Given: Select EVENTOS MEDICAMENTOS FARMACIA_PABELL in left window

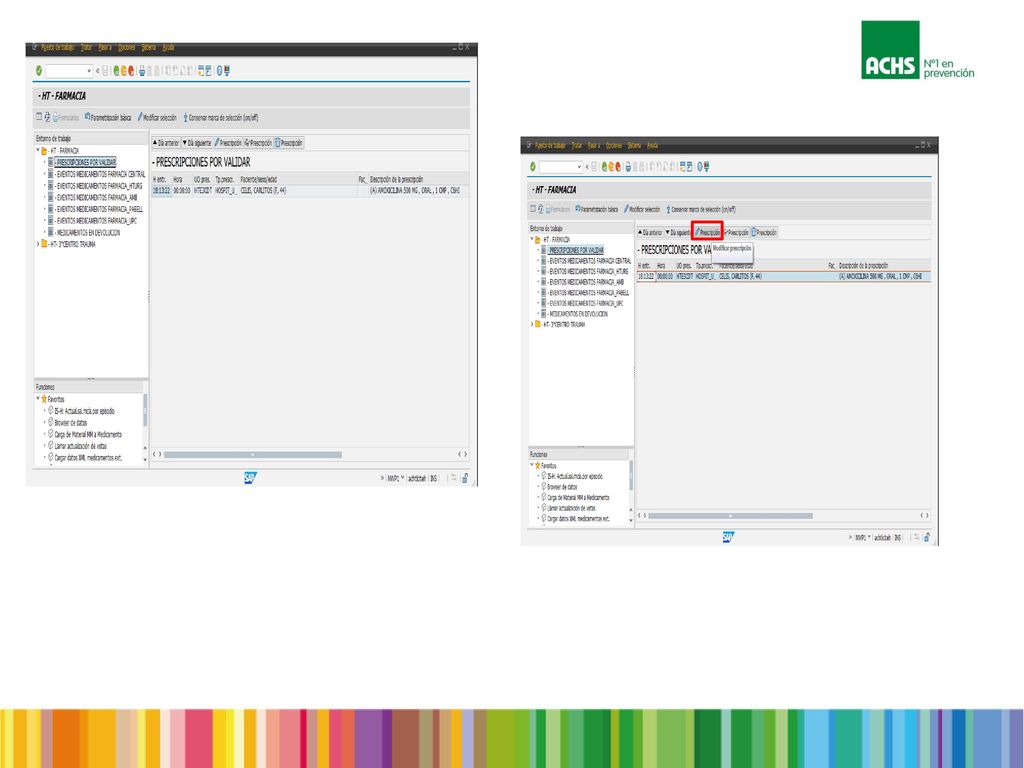Looking at the screenshot, I should (x=99, y=210).
